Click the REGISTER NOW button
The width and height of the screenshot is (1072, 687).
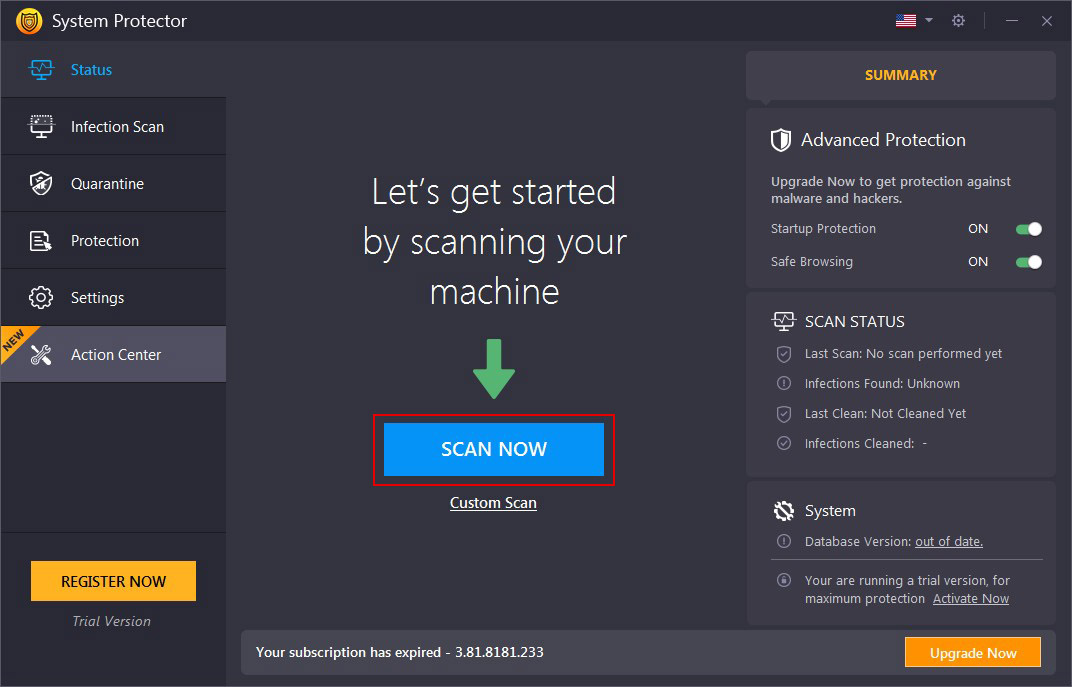[x=113, y=580]
